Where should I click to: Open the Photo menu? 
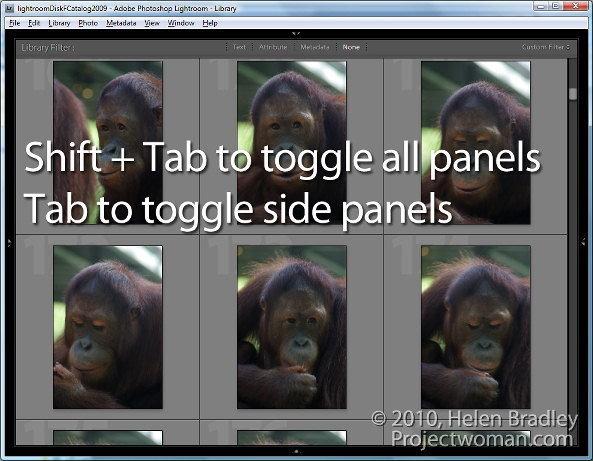coord(88,23)
